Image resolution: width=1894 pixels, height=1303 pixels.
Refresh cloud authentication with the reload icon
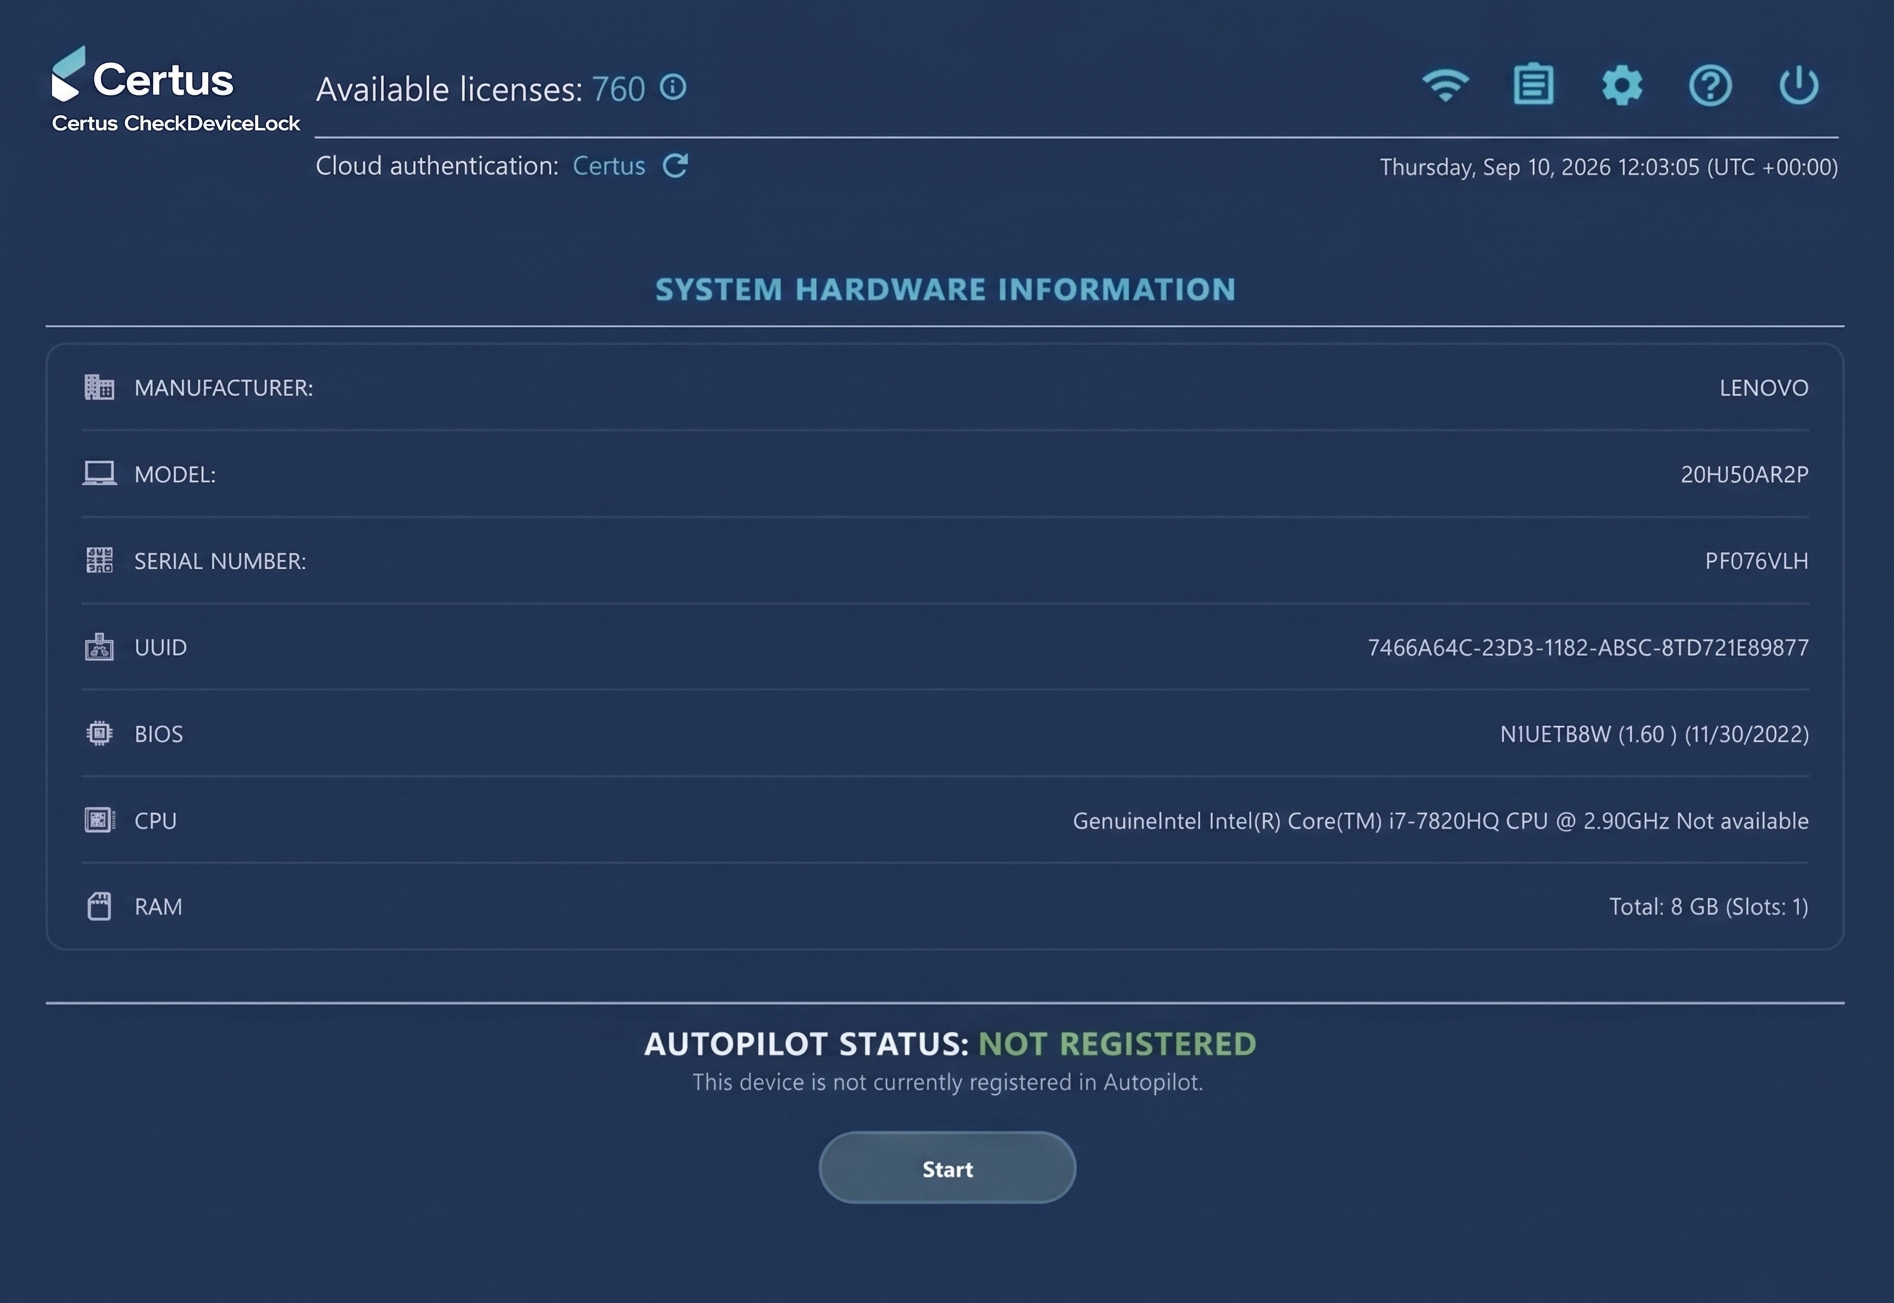tap(675, 165)
